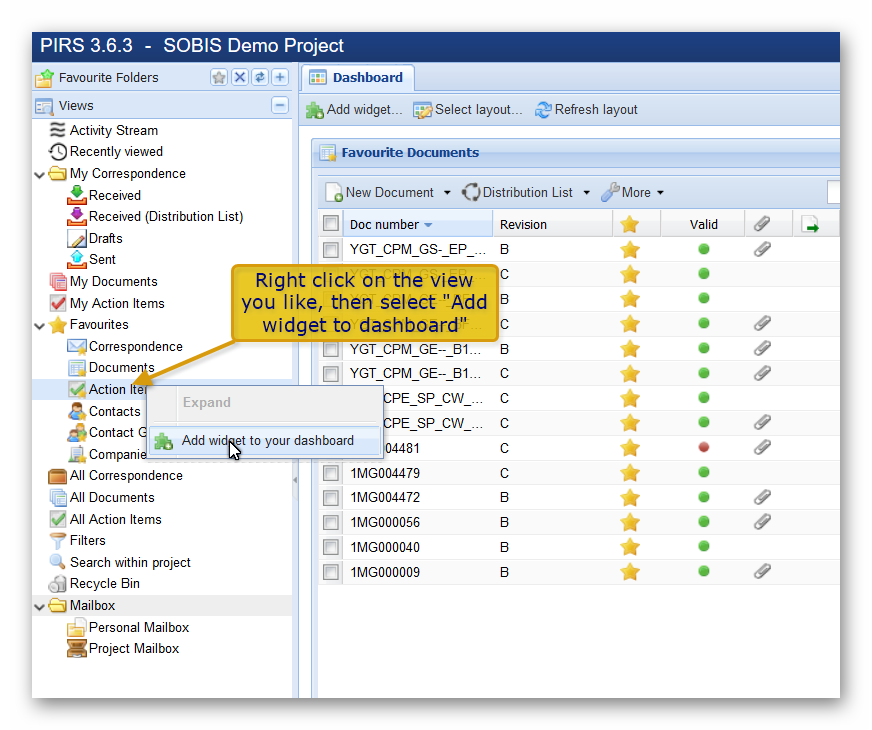Toggle the select-all checkbox in table header
Screen dimensions: 872x730
[x=331, y=224]
